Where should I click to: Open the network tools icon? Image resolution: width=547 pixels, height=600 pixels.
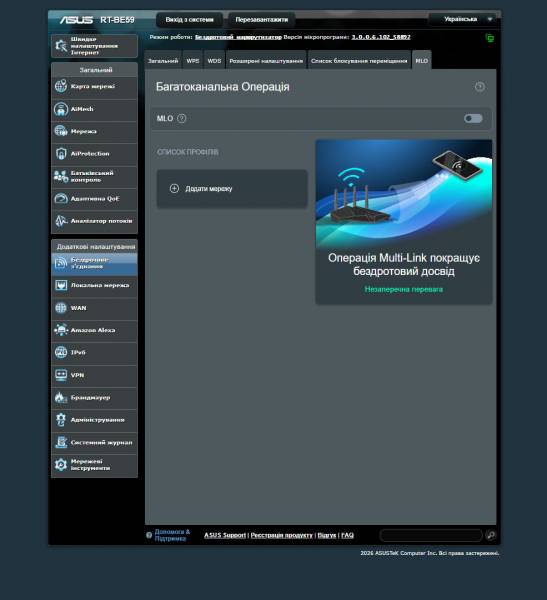click(x=61, y=465)
